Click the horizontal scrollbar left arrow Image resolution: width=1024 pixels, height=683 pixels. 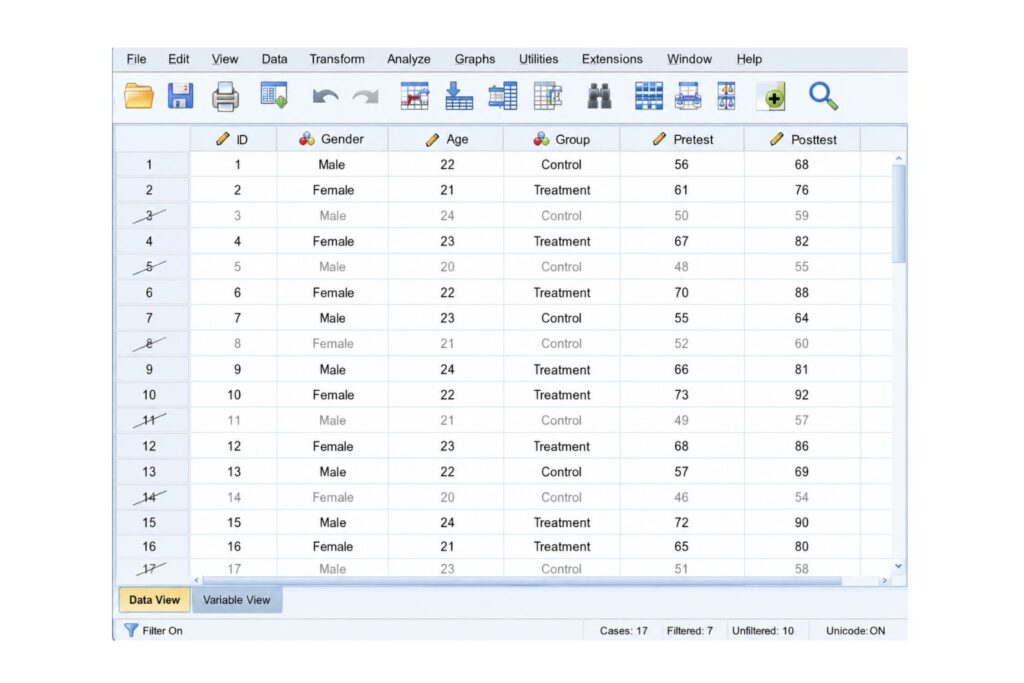click(196, 580)
